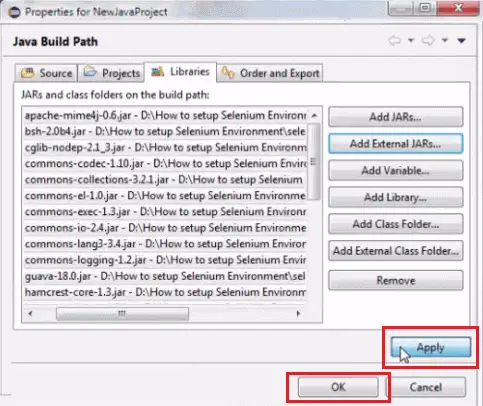
Task: Switch to the Projects tab
Action: pyautogui.click(x=111, y=73)
